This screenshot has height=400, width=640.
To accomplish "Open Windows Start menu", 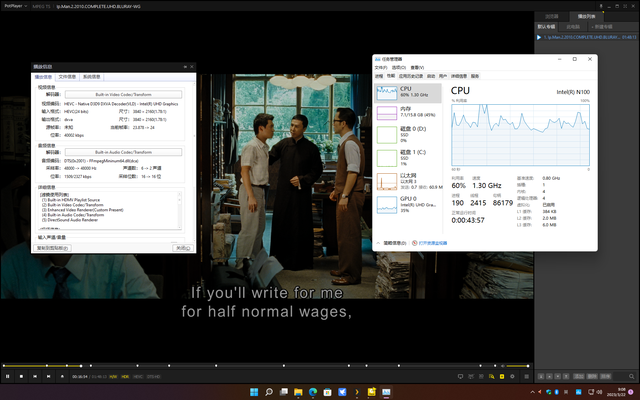I will (254, 392).
